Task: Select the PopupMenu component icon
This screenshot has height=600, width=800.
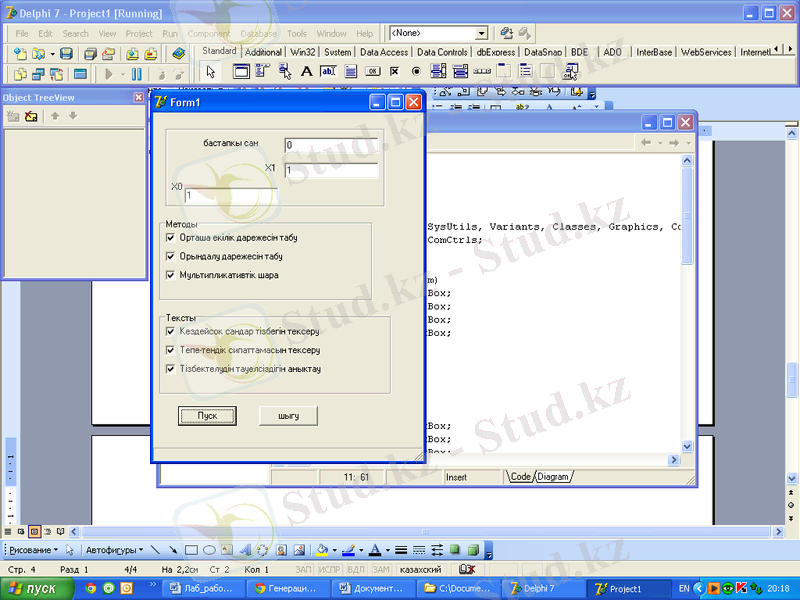Action: click(x=285, y=71)
